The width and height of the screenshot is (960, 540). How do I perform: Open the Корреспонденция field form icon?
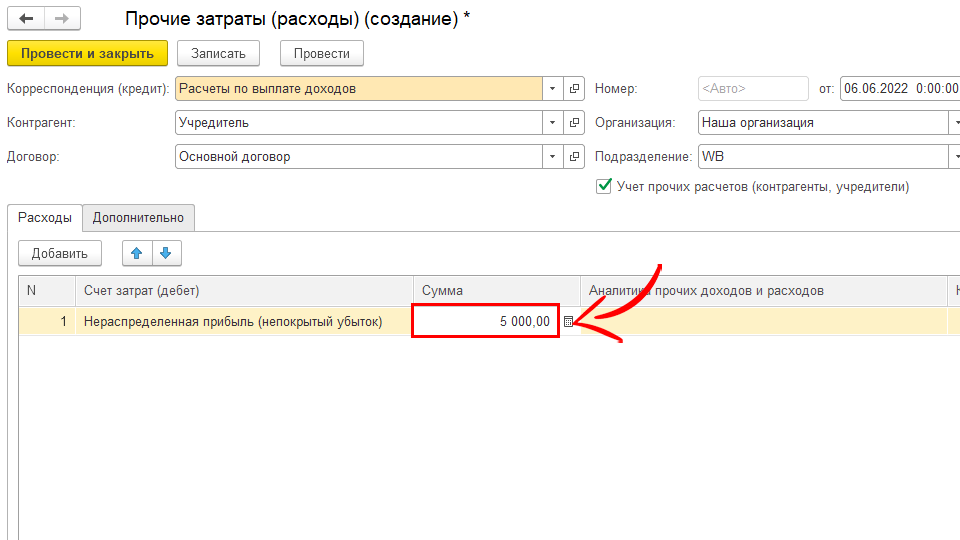(x=575, y=88)
